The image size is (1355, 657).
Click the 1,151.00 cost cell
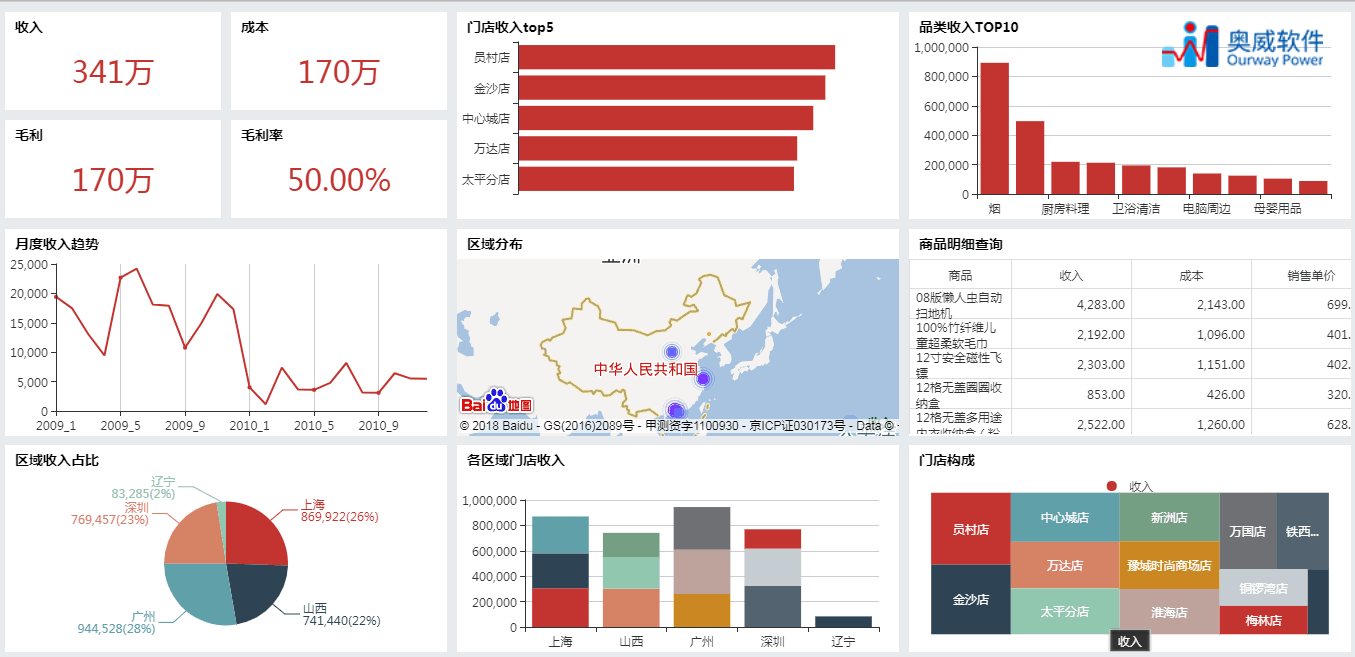(1191, 364)
